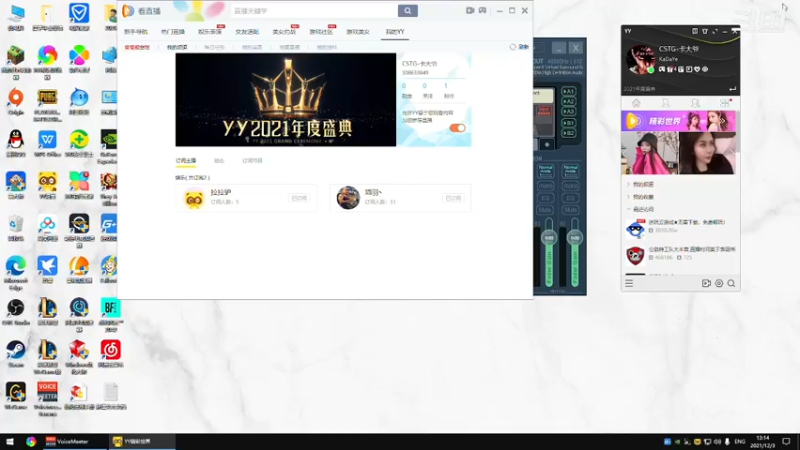The width and height of the screenshot is (800, 450).
Task: Open the second top navigation tab in live window
Action: tap(173, 32)
